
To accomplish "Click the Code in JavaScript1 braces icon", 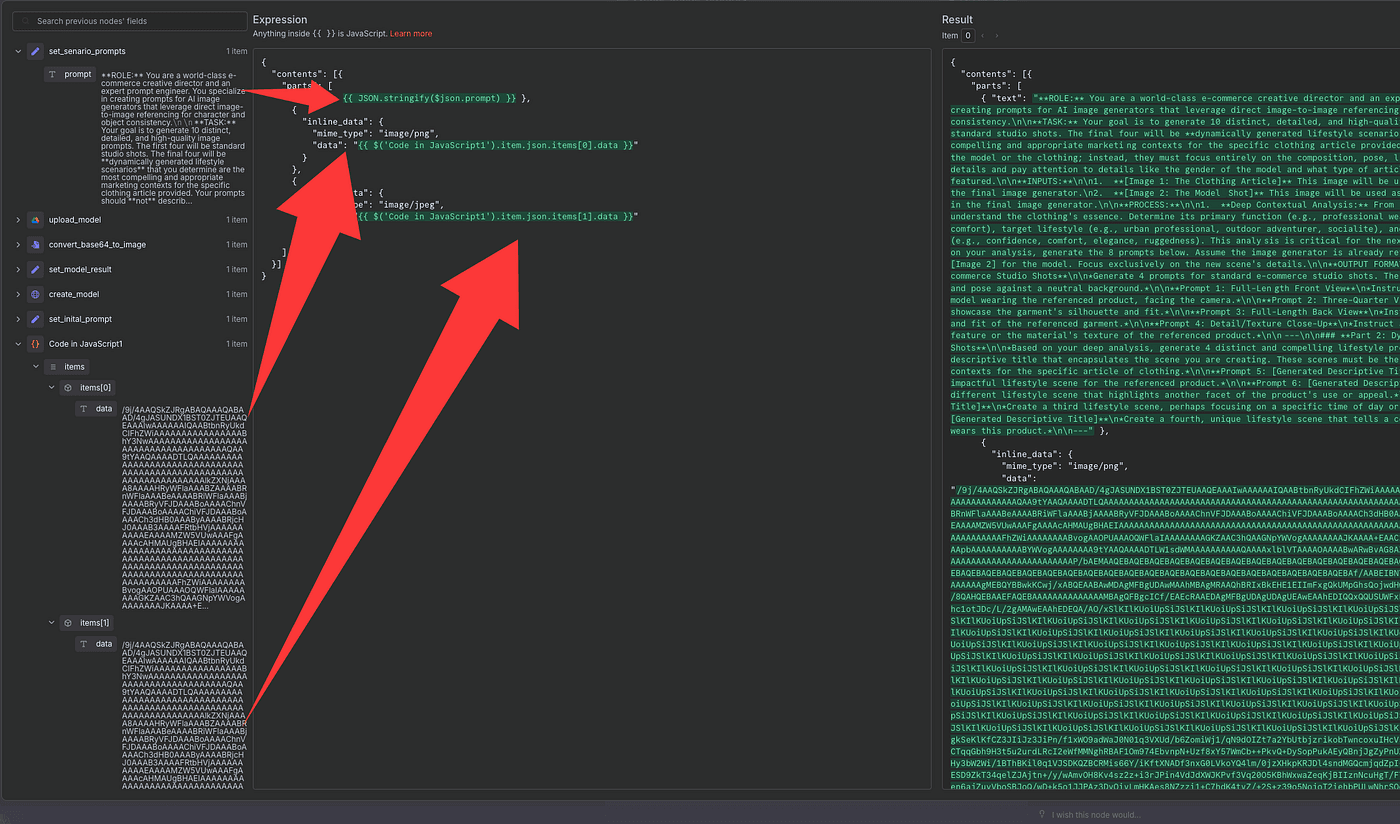I will click(35, 344).
